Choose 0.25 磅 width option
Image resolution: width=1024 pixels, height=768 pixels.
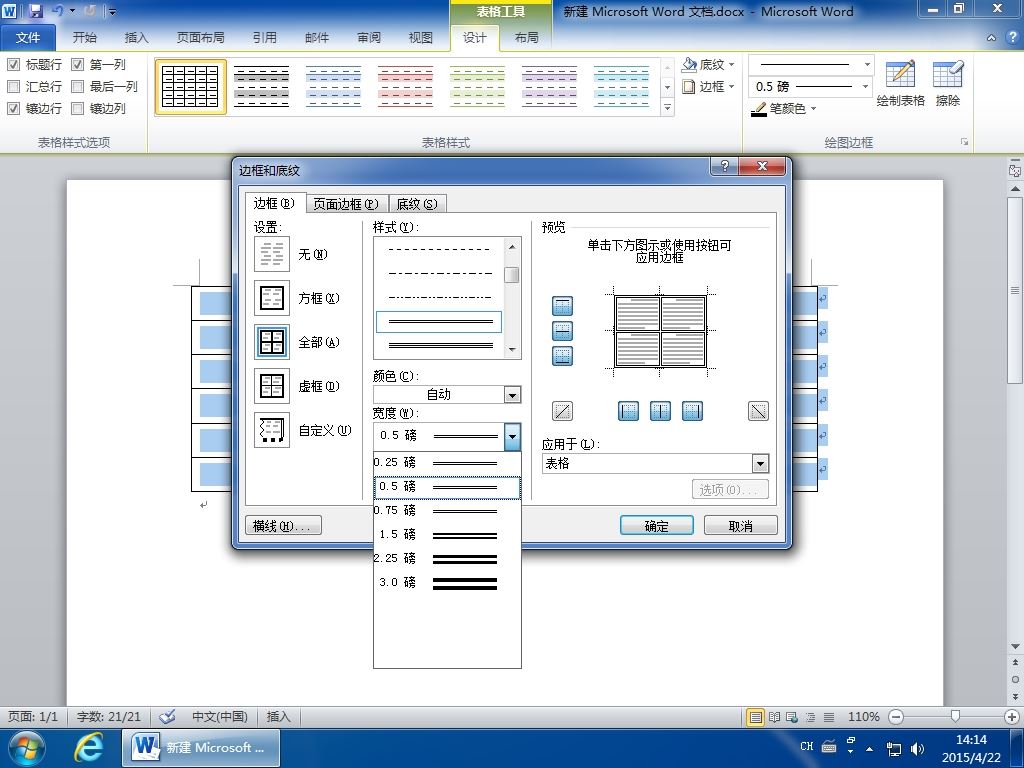(x=447, y=462)
